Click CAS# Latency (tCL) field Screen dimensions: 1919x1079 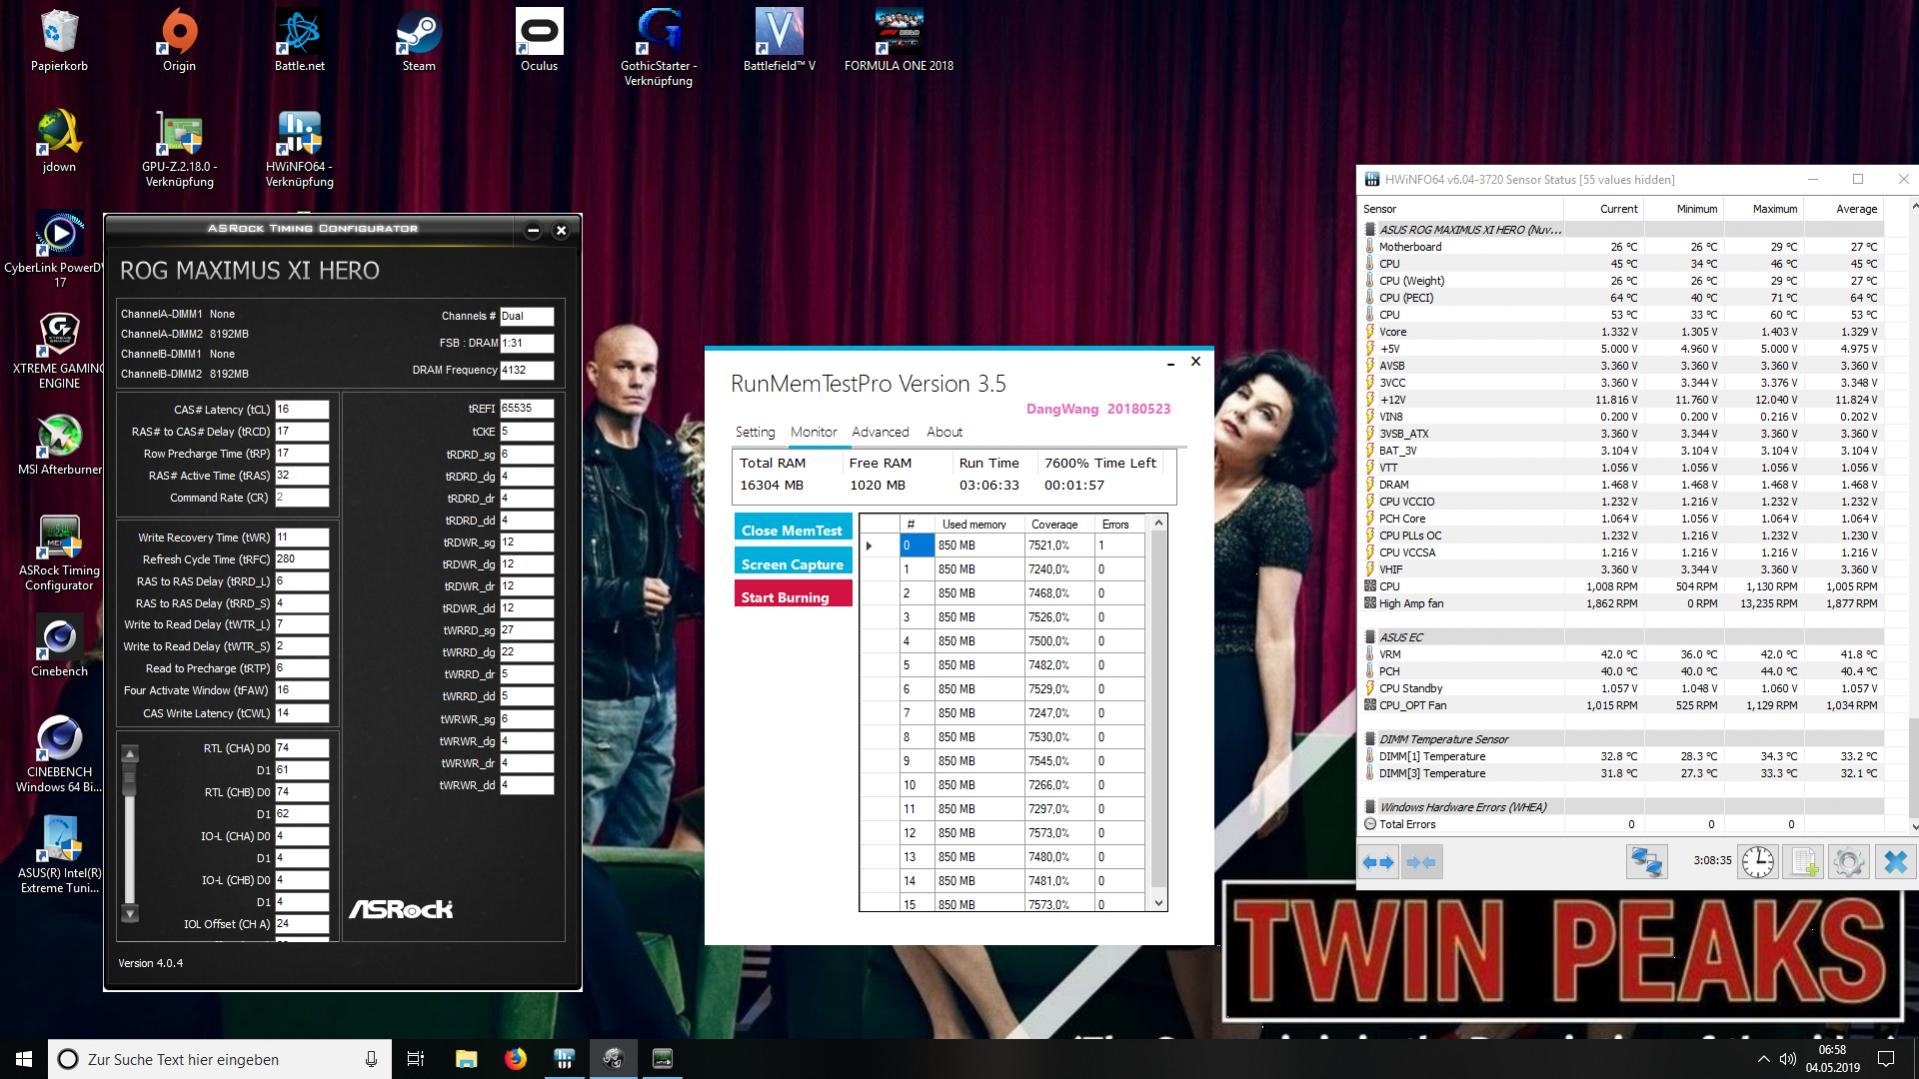[x=301, y=409]
